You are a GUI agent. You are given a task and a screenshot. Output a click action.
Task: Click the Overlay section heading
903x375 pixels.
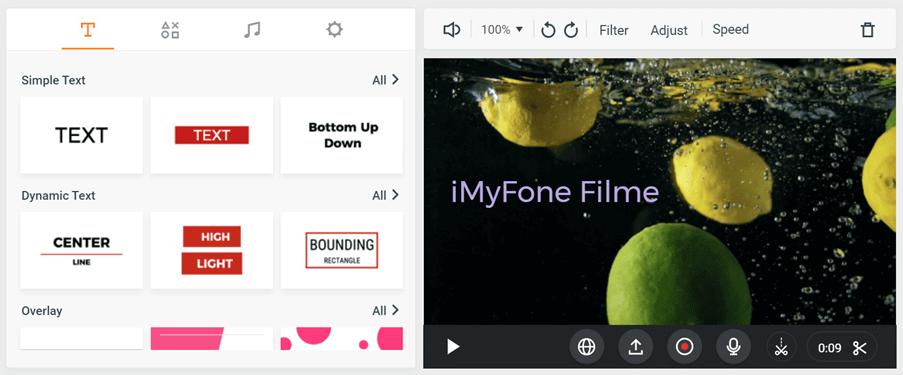coord(41,310)
